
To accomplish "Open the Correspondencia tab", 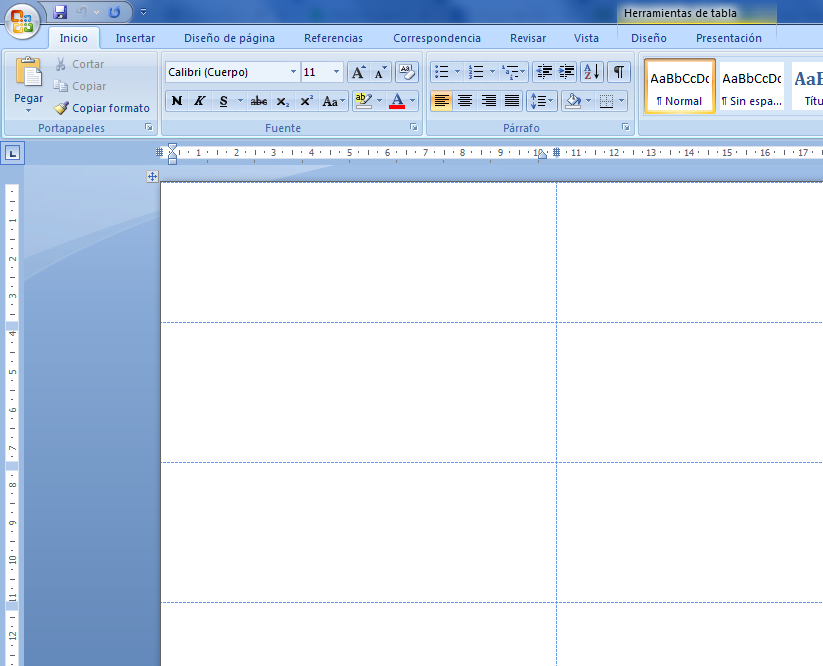I will point(437,38).
